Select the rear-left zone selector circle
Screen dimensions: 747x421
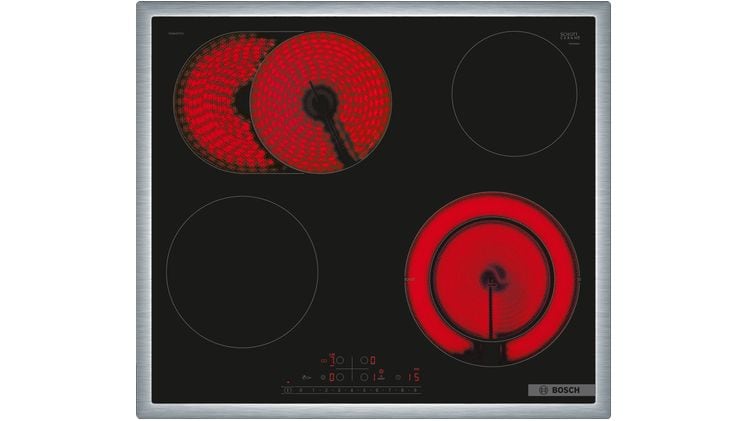(340, 360)
